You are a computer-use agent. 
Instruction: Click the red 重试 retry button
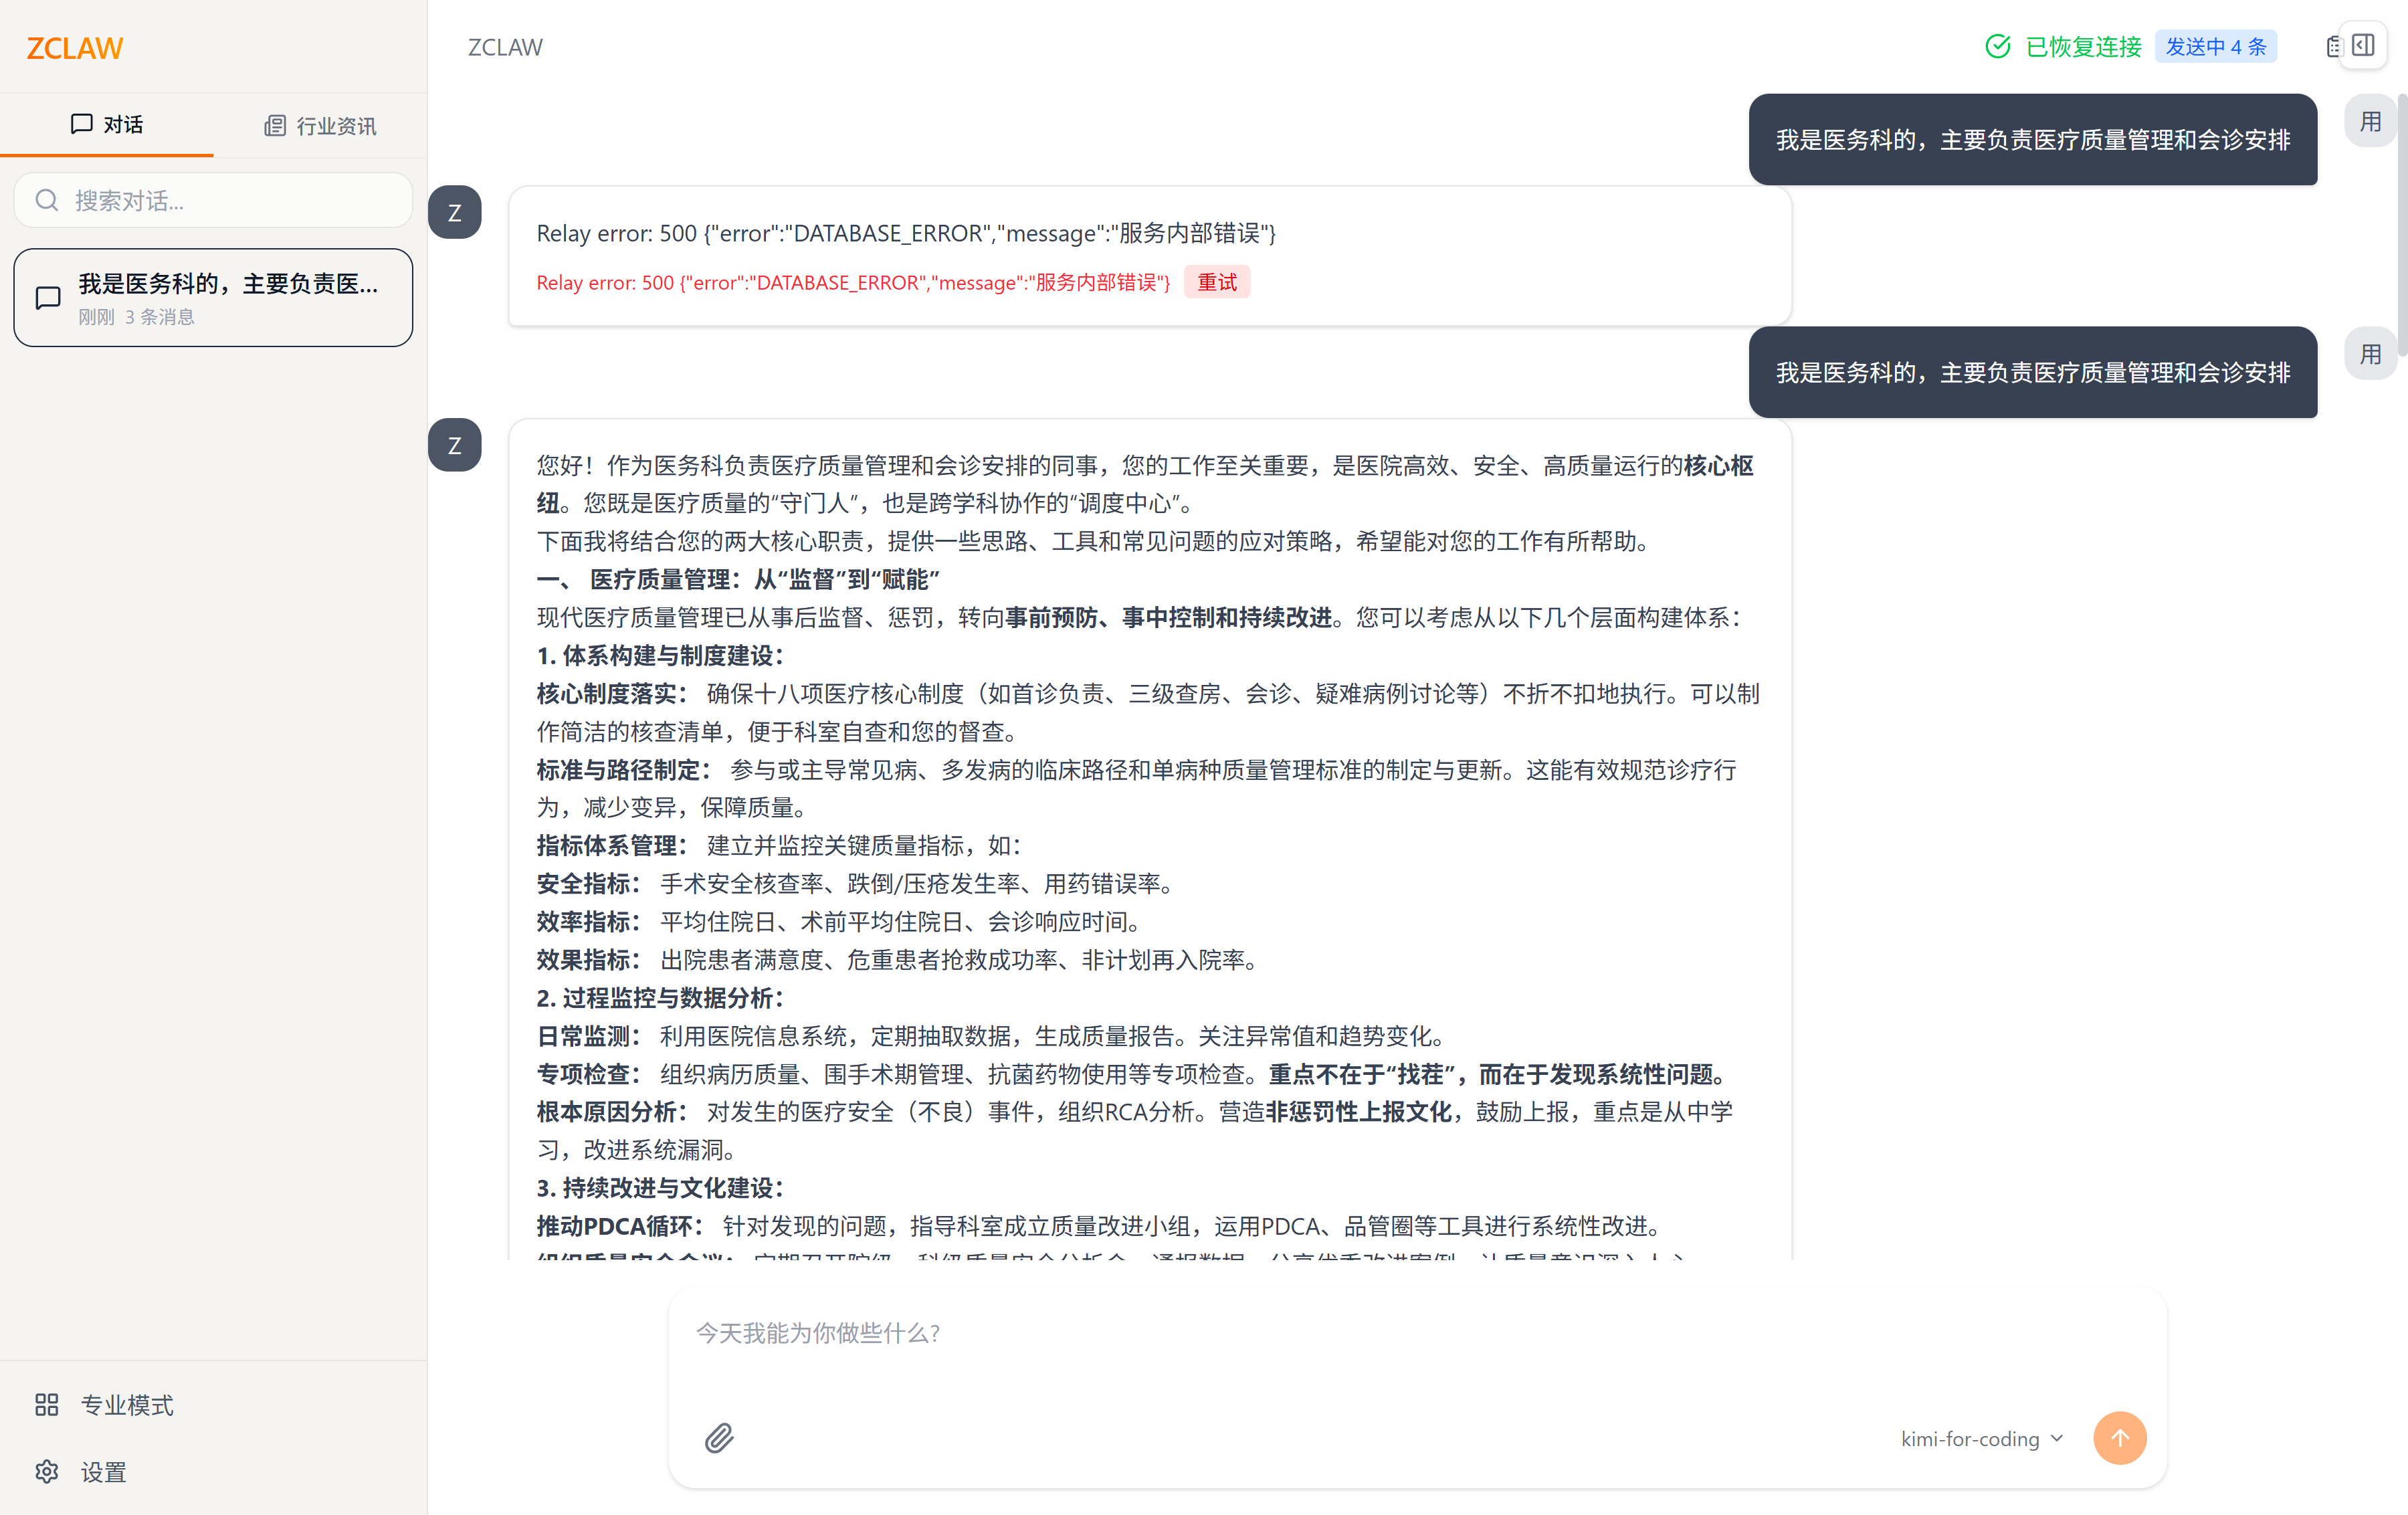1216,283
